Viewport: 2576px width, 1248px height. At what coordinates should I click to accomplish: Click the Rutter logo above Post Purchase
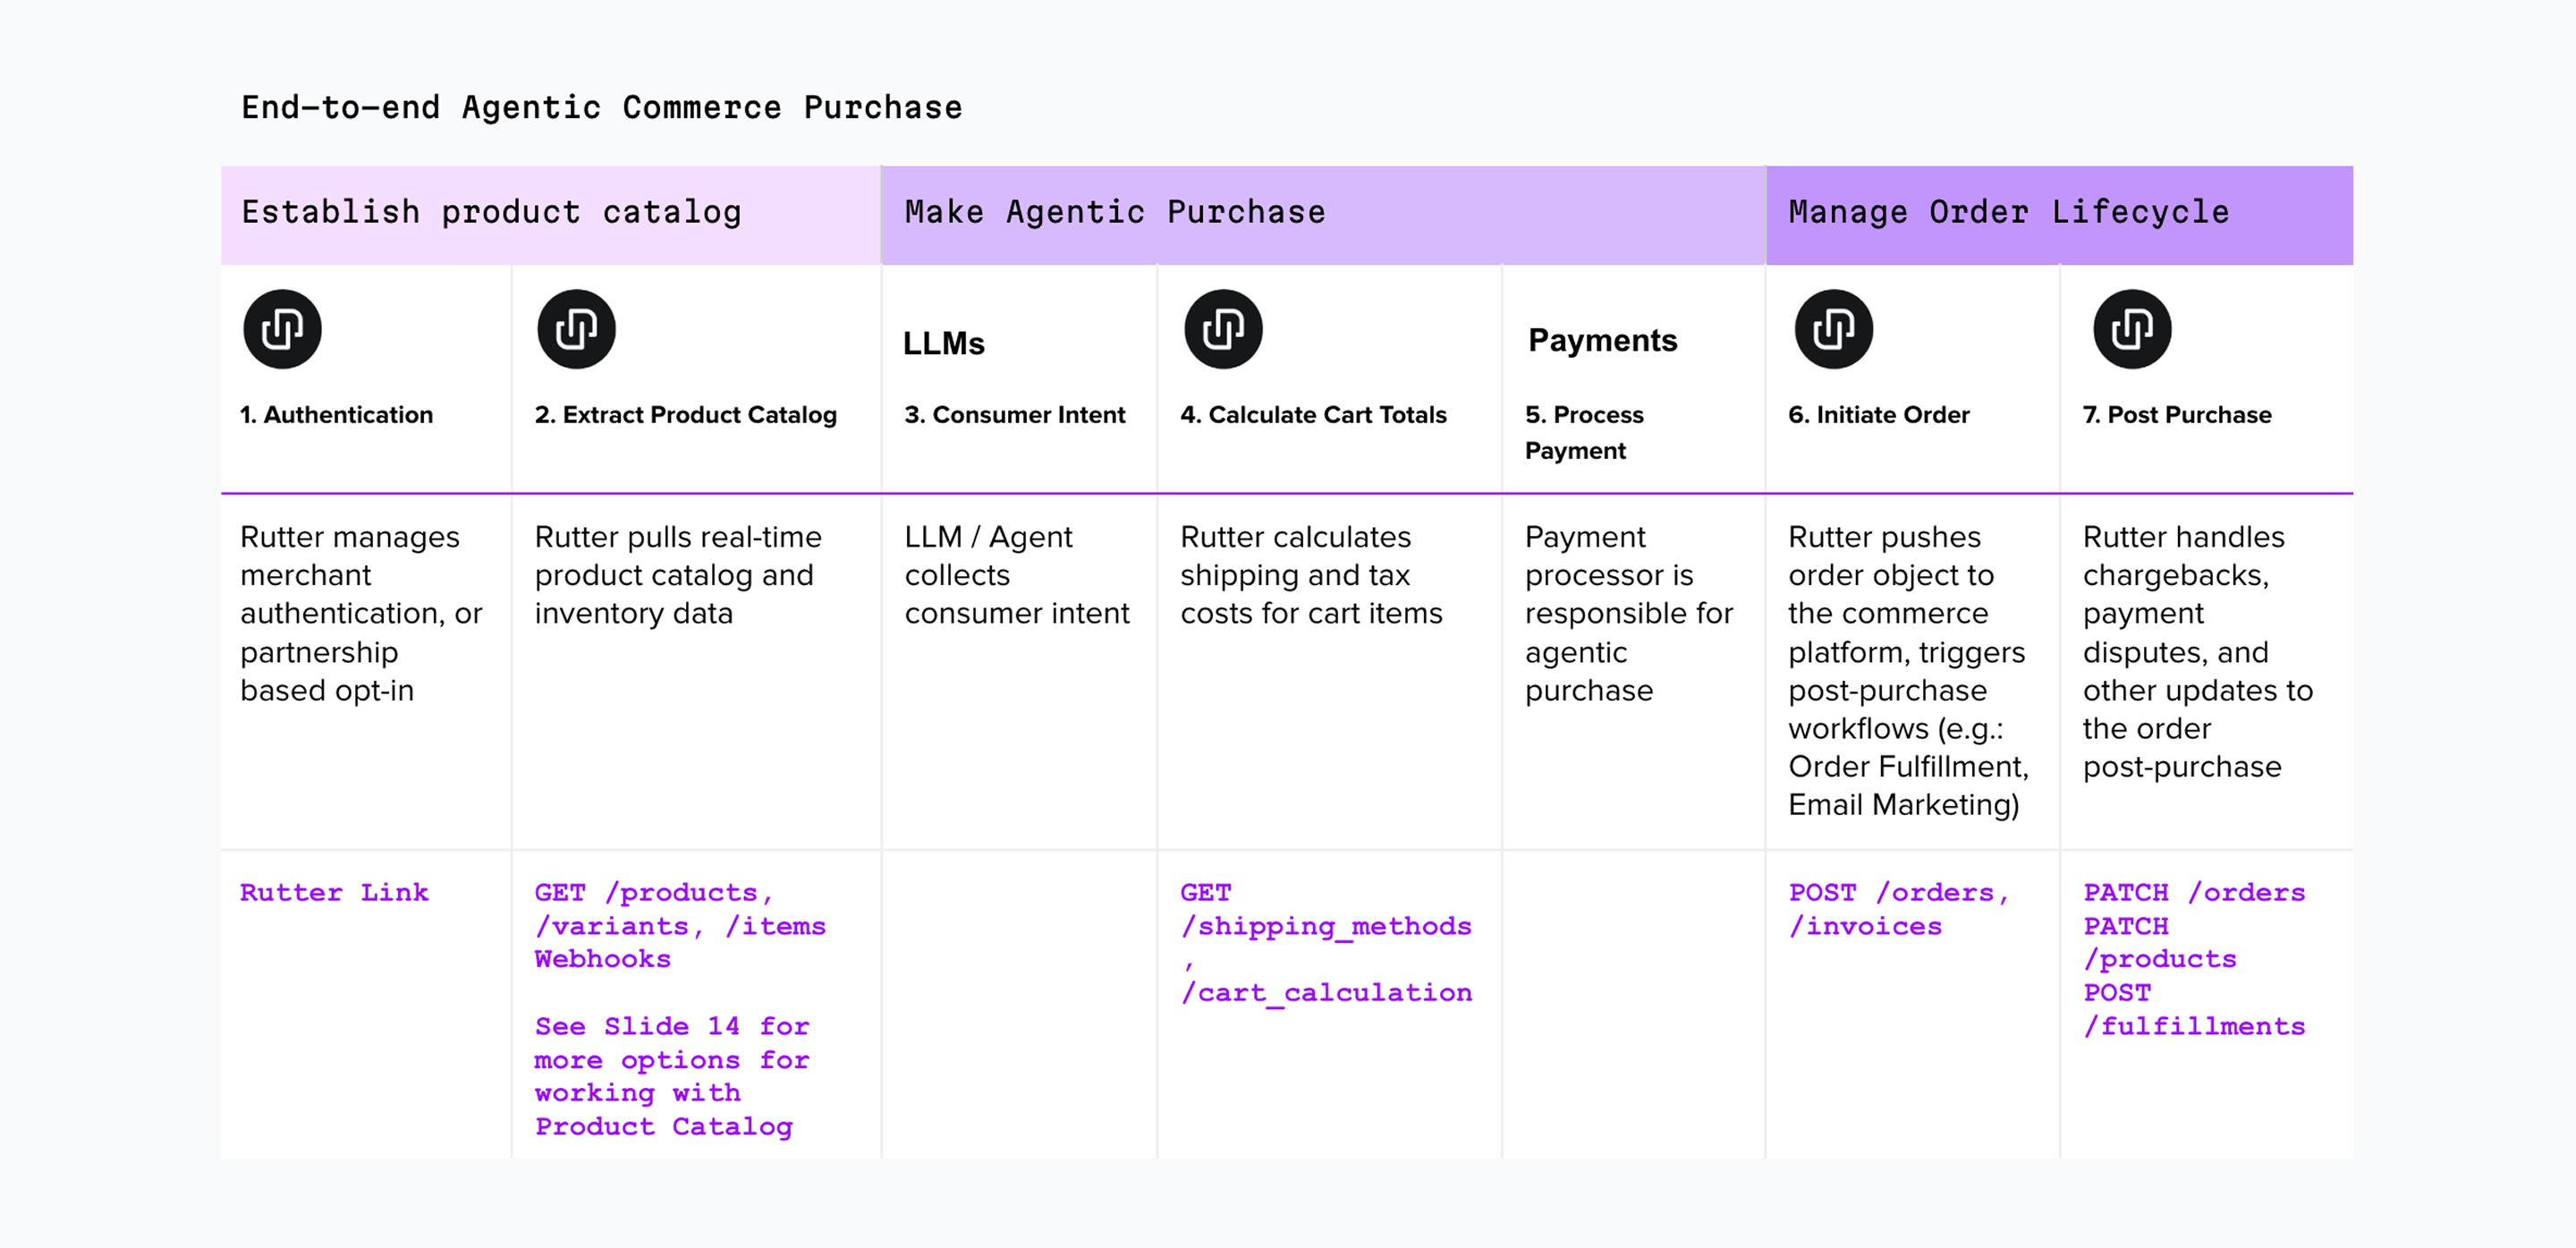coord(2131,329)
